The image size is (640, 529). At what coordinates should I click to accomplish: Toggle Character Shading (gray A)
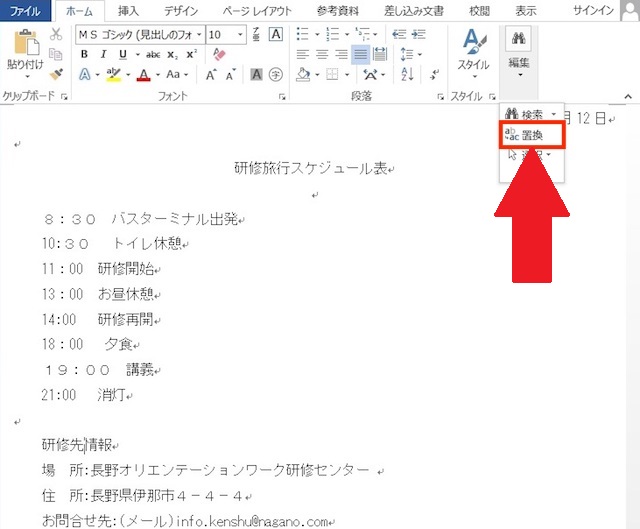(256, 74)
